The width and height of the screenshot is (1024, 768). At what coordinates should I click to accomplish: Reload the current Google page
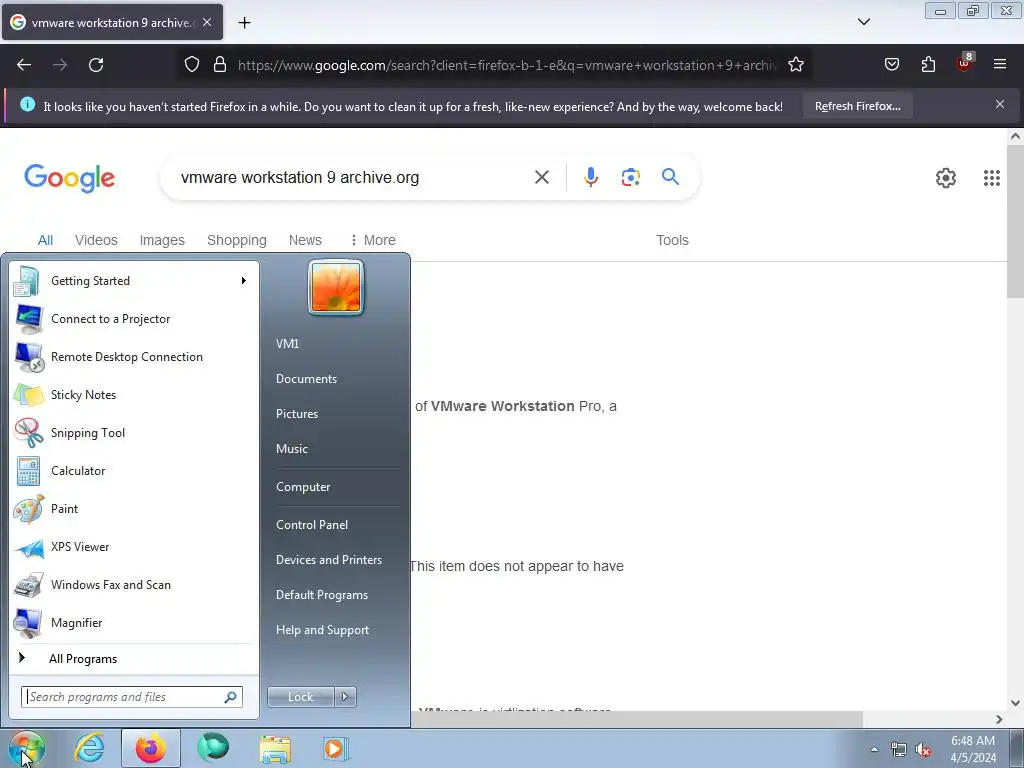(96, 65)
